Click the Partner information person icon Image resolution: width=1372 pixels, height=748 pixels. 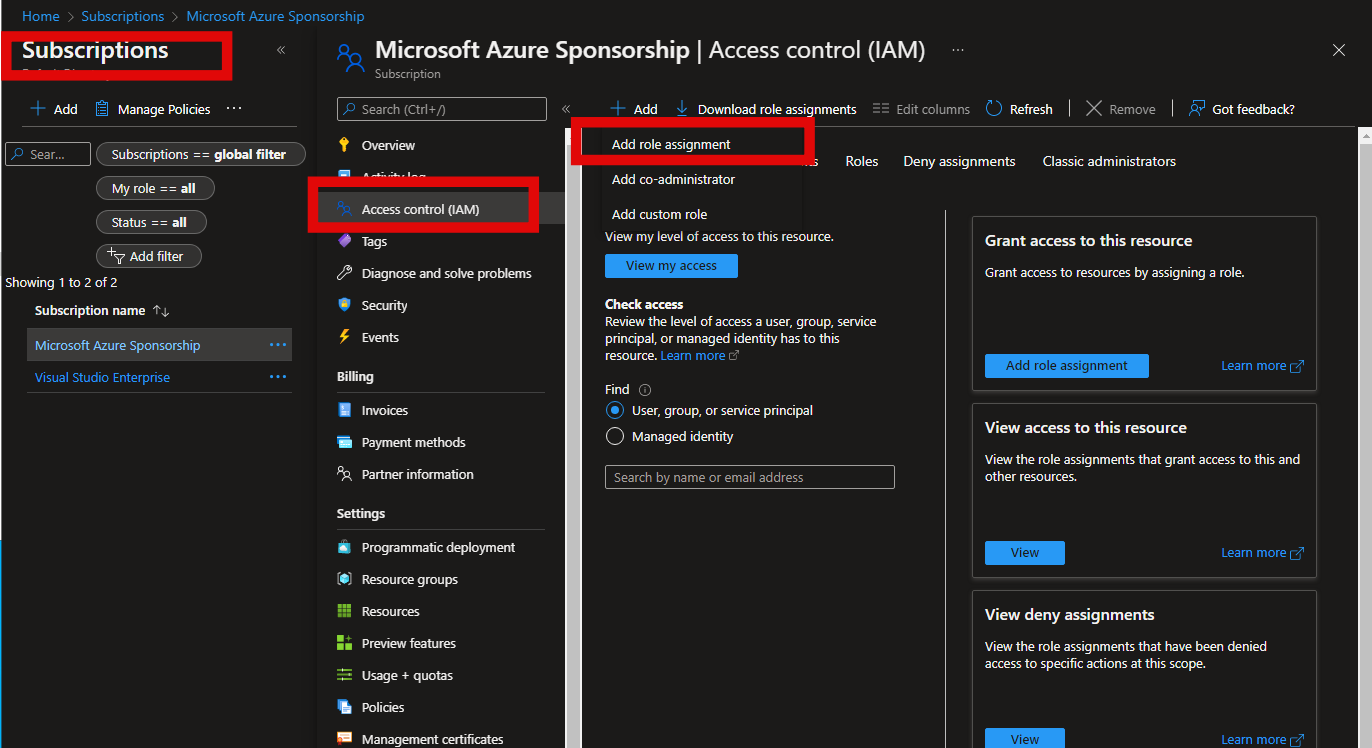coord(344,474)
